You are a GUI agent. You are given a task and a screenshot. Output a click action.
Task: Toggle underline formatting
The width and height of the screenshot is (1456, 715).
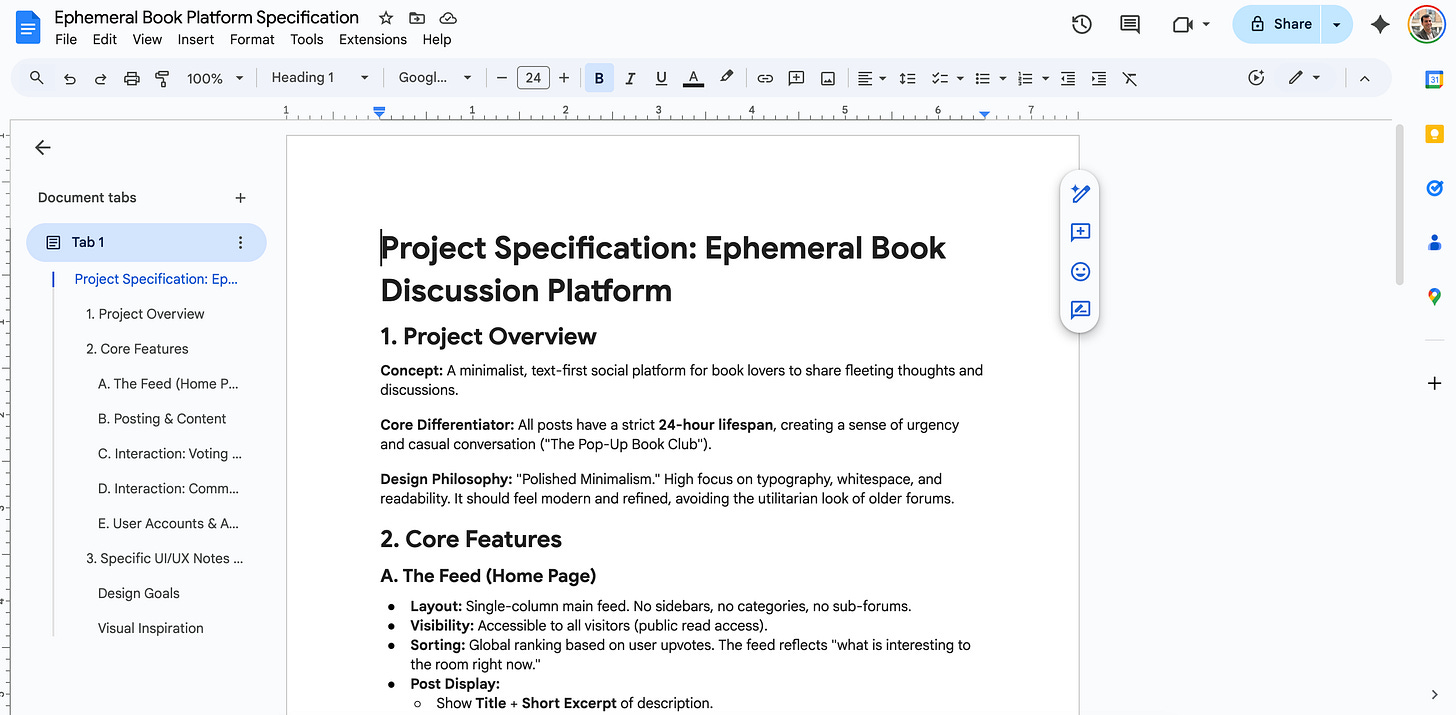pos(660,77)
